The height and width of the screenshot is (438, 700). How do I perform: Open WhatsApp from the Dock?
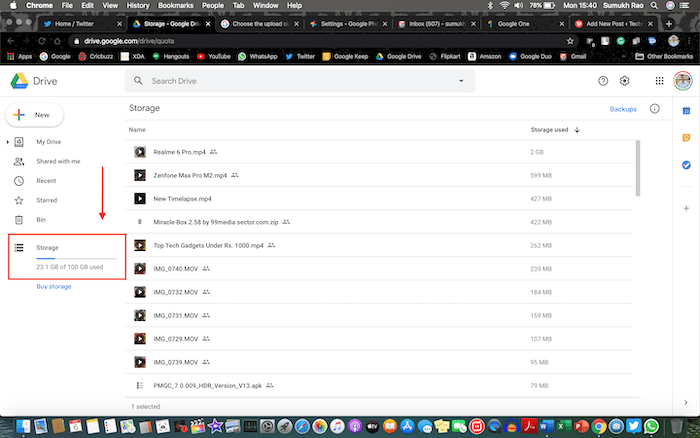tap(651, 426)
